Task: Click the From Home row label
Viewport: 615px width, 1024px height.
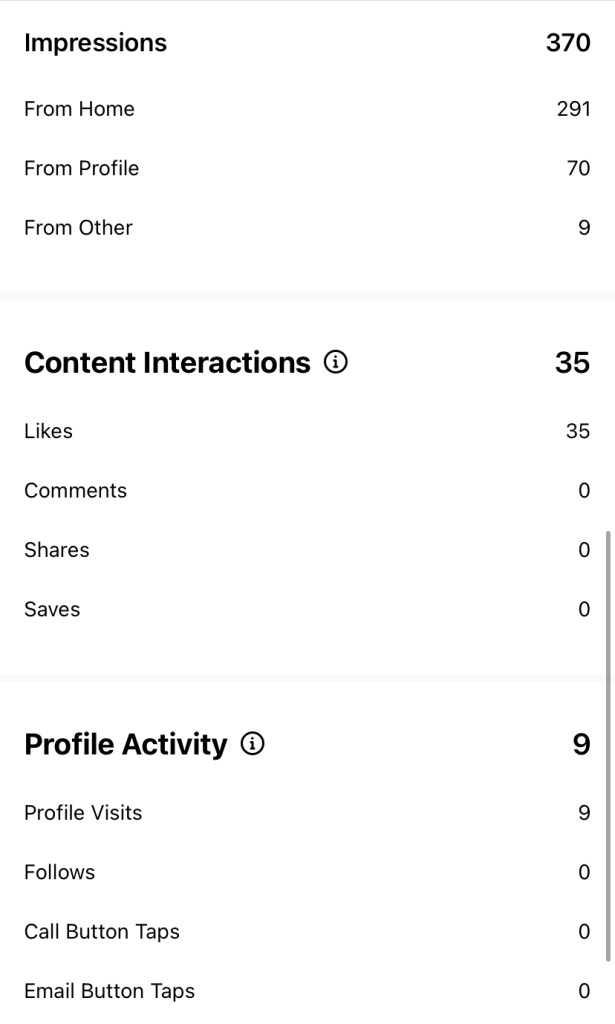Action: click(x=79, y=109)
